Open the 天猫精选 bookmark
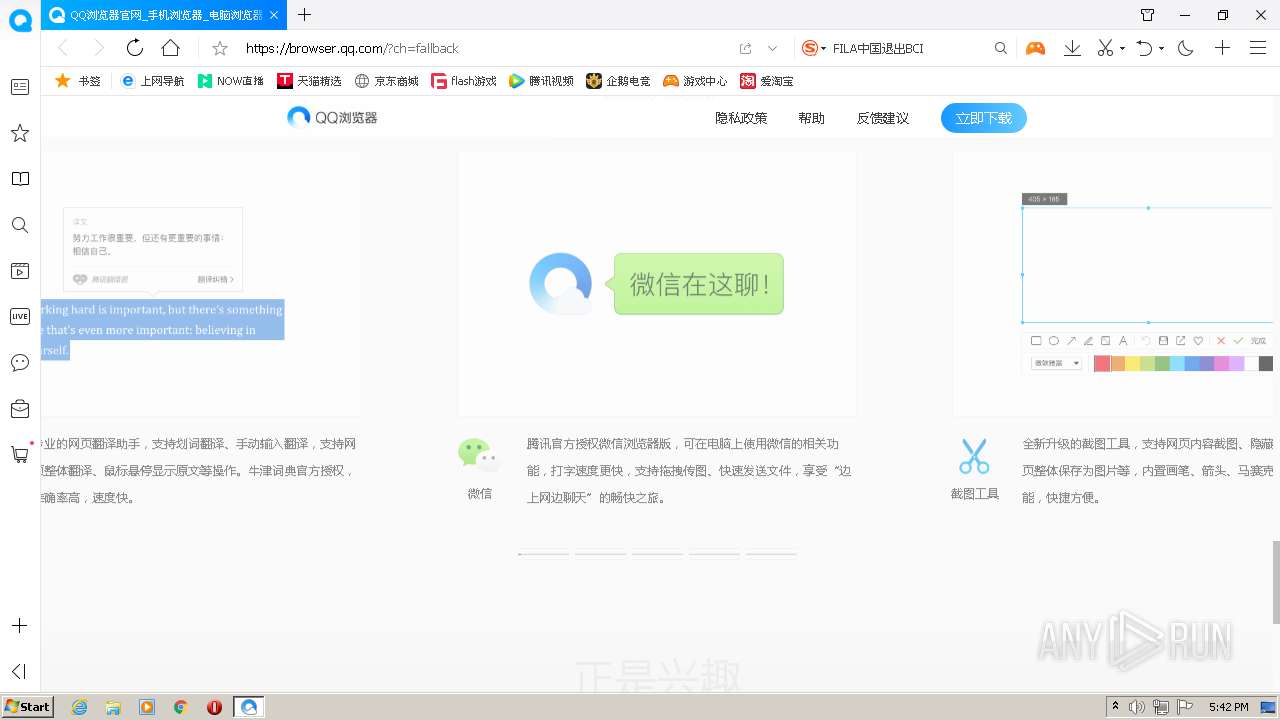The image size is (1280, 720). point(310,81)
